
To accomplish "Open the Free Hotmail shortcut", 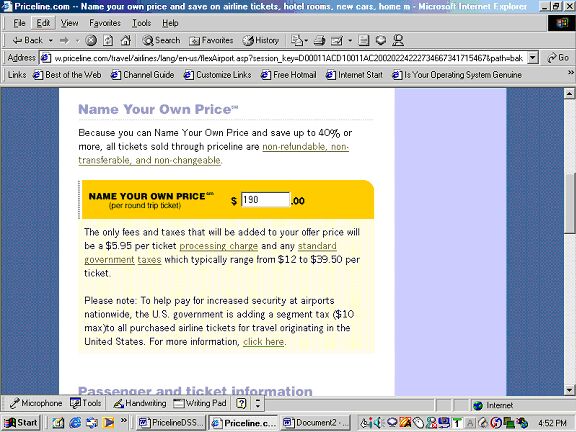I will click(x=289, y=75).
